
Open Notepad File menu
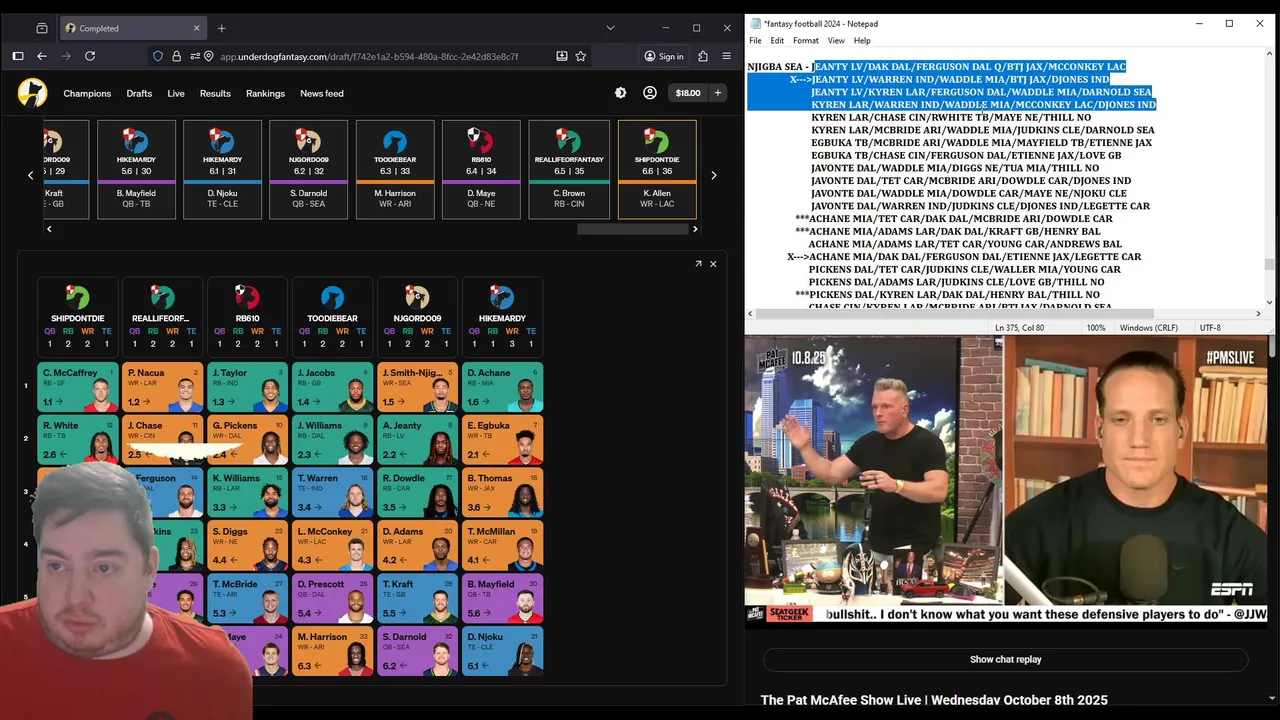point(755,41)
